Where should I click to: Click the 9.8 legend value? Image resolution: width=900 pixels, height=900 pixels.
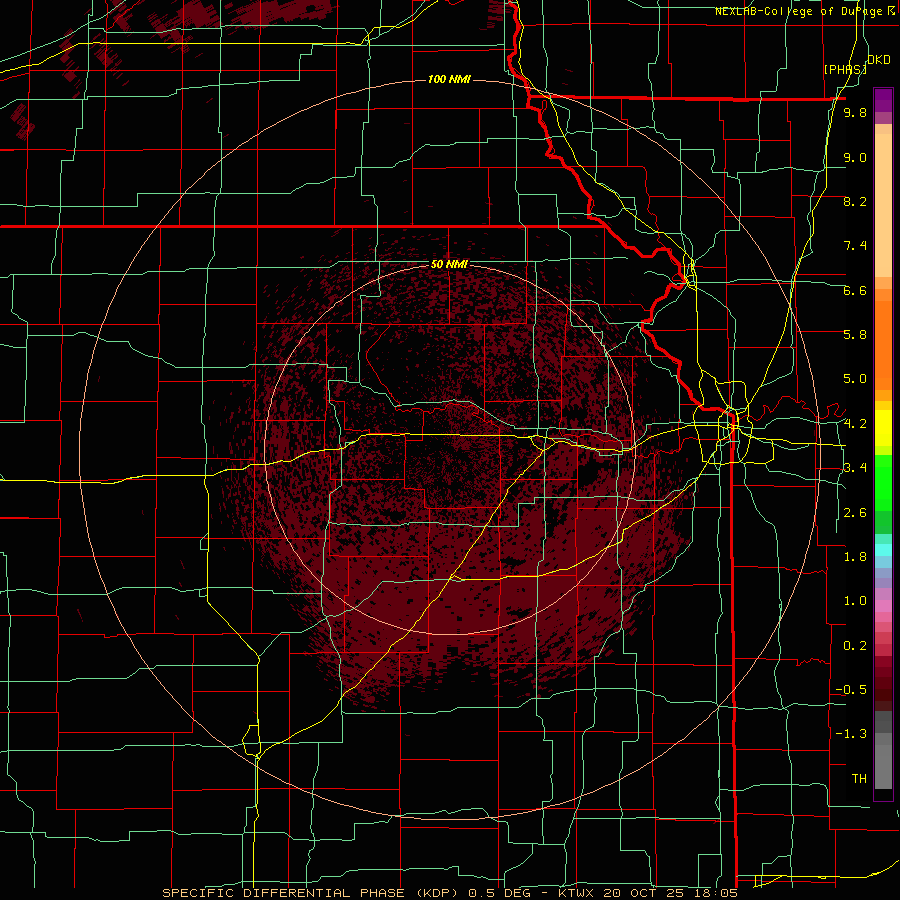[855, 112]
